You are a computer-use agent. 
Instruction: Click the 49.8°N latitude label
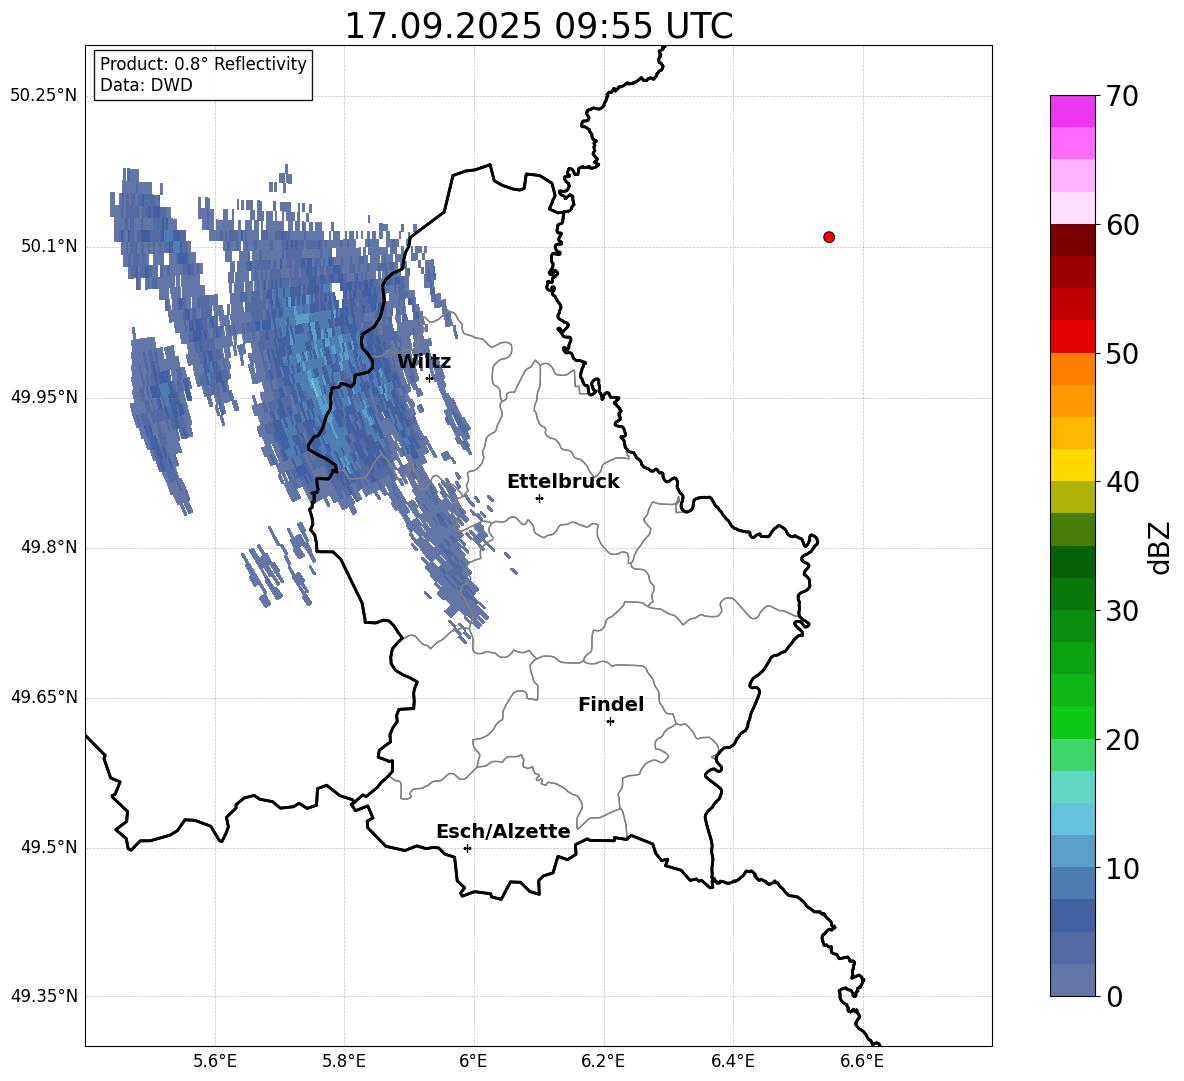[x=49, y=547]
